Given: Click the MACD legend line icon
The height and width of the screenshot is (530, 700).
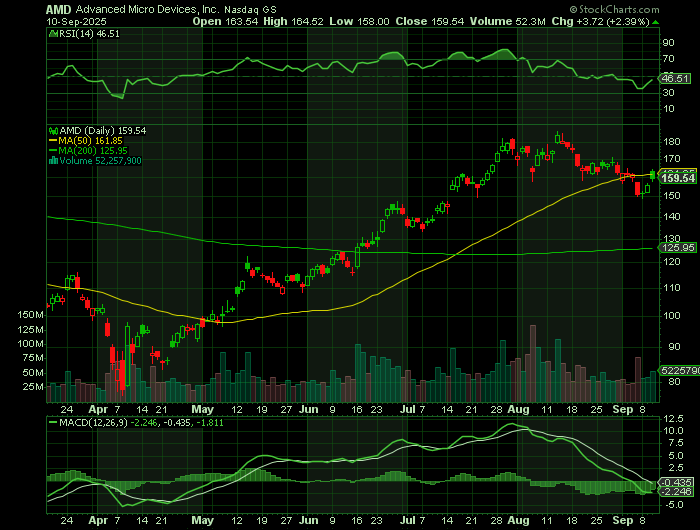Looking at the screenshot, I should (53, 422).
